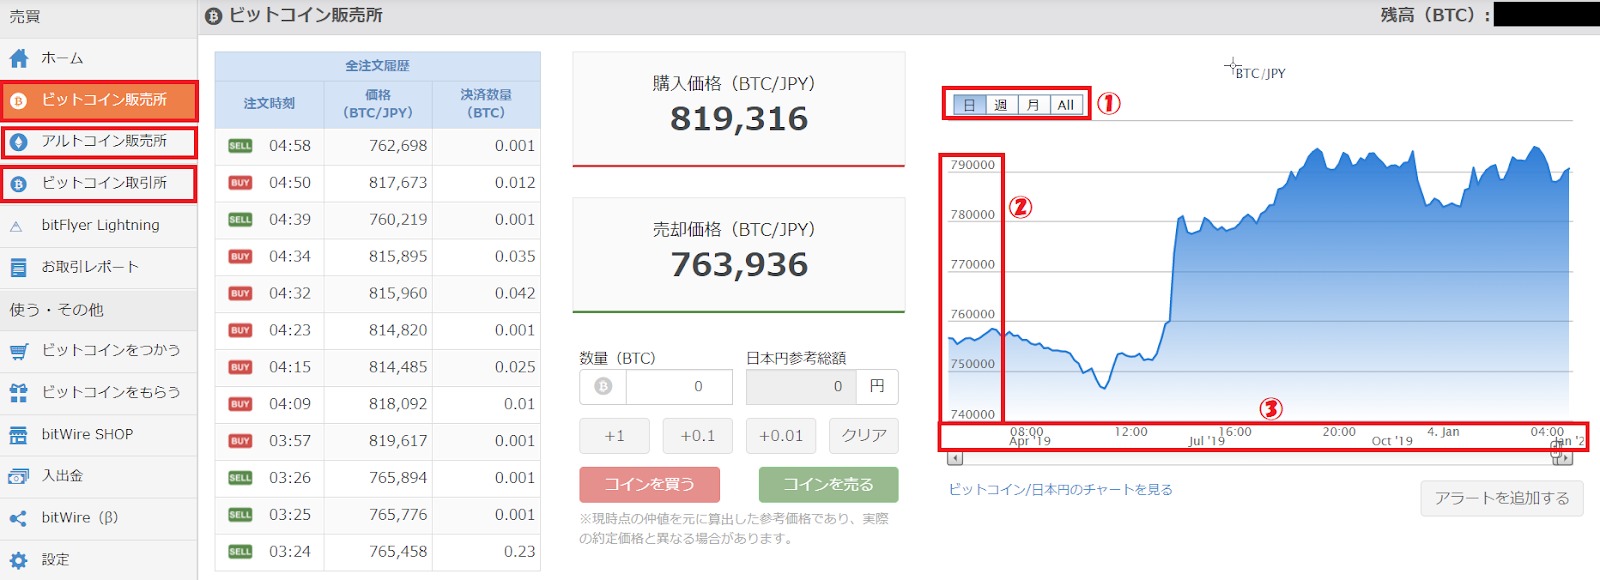Click the triangle icon beside bitFlyer Lightning
Viewport: 1600px width, 580px height.
(17, 227)
